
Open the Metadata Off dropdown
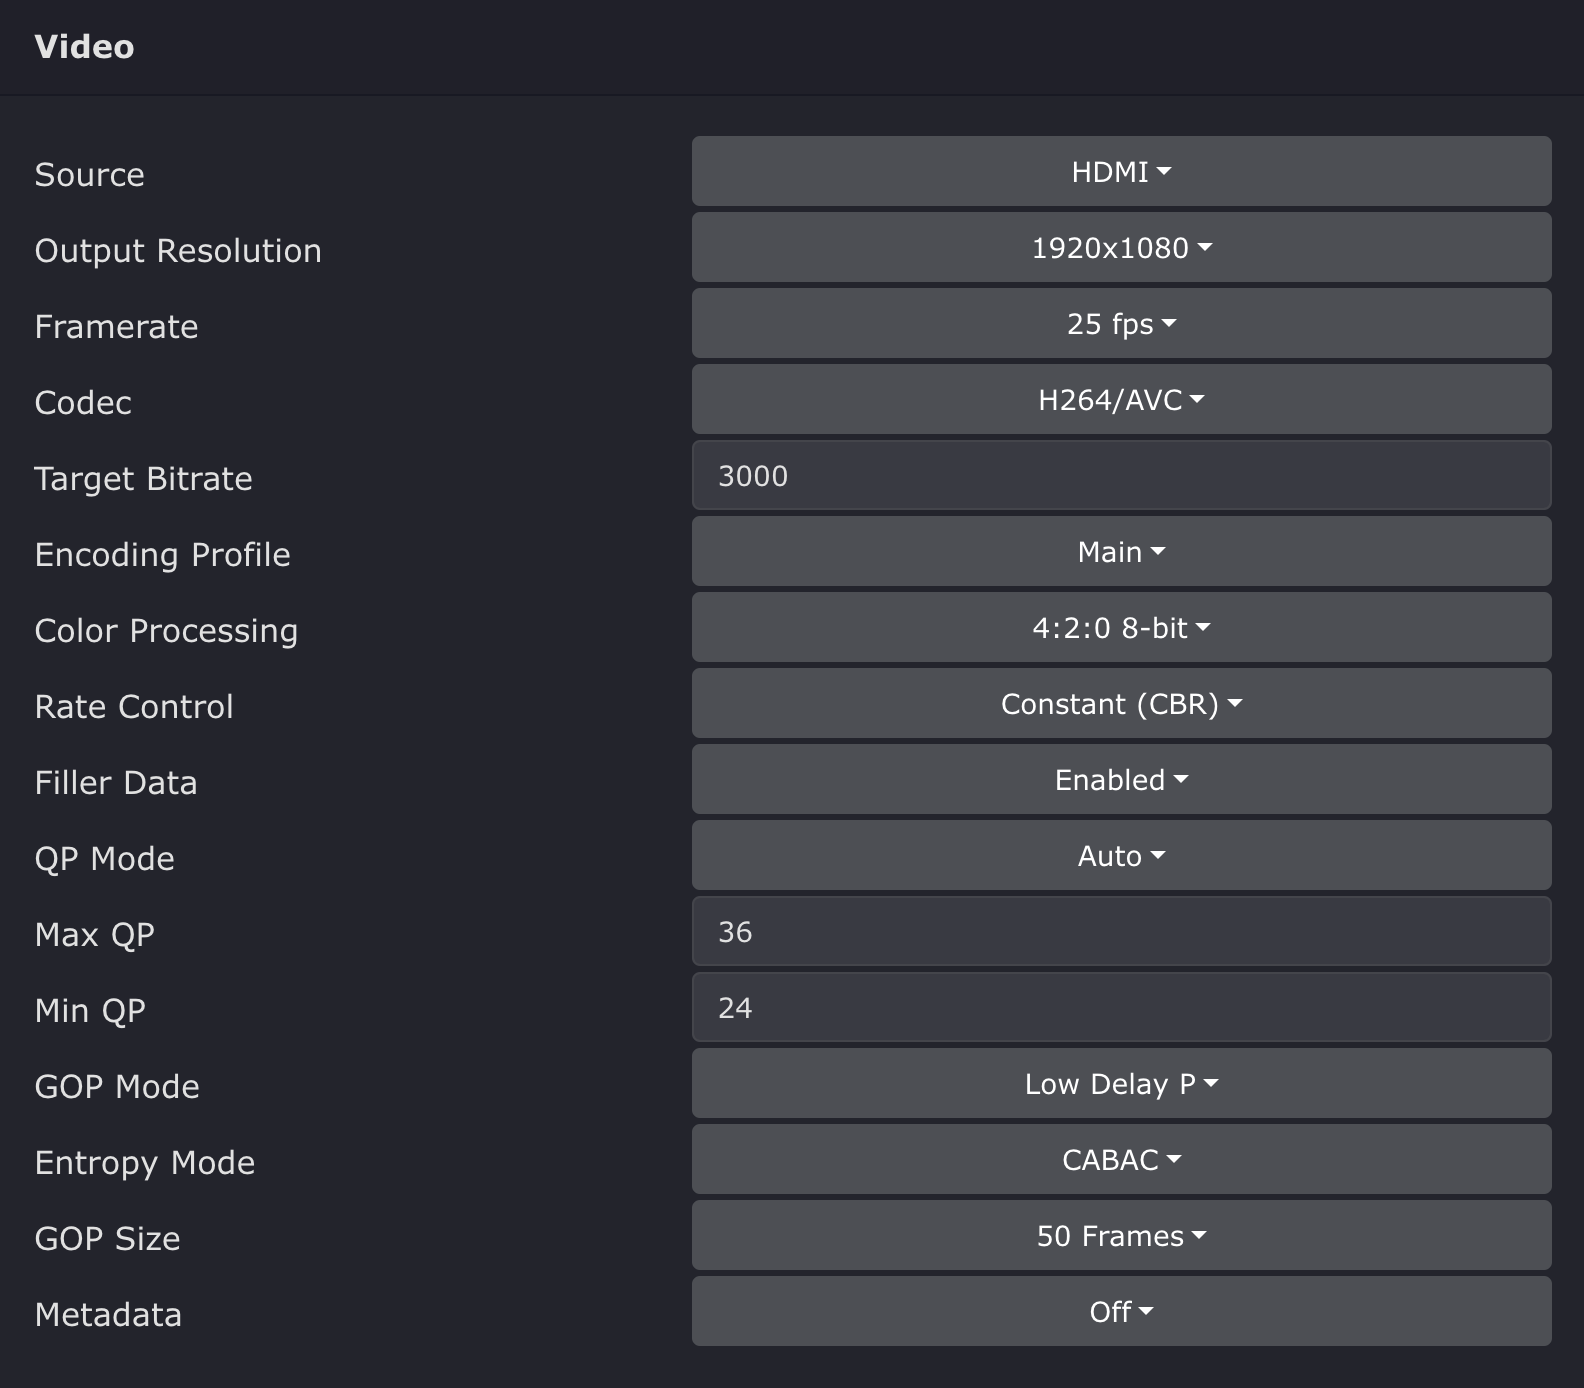pyautogui.click(x=1121, y=1312)
